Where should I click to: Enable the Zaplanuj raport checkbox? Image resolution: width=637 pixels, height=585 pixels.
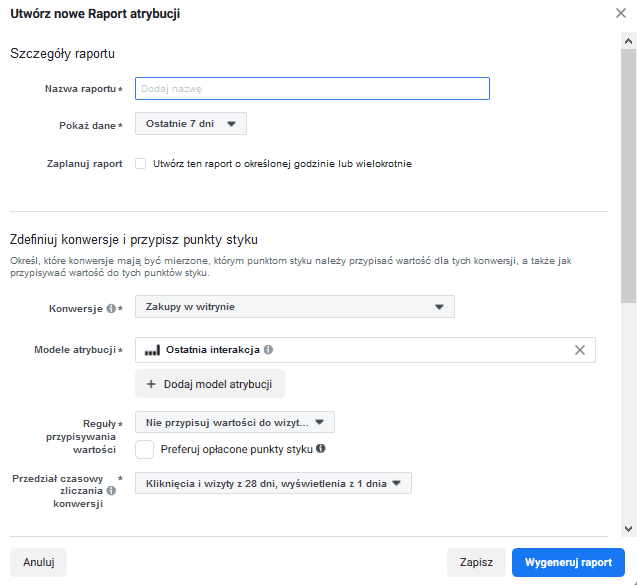(141, 164)
